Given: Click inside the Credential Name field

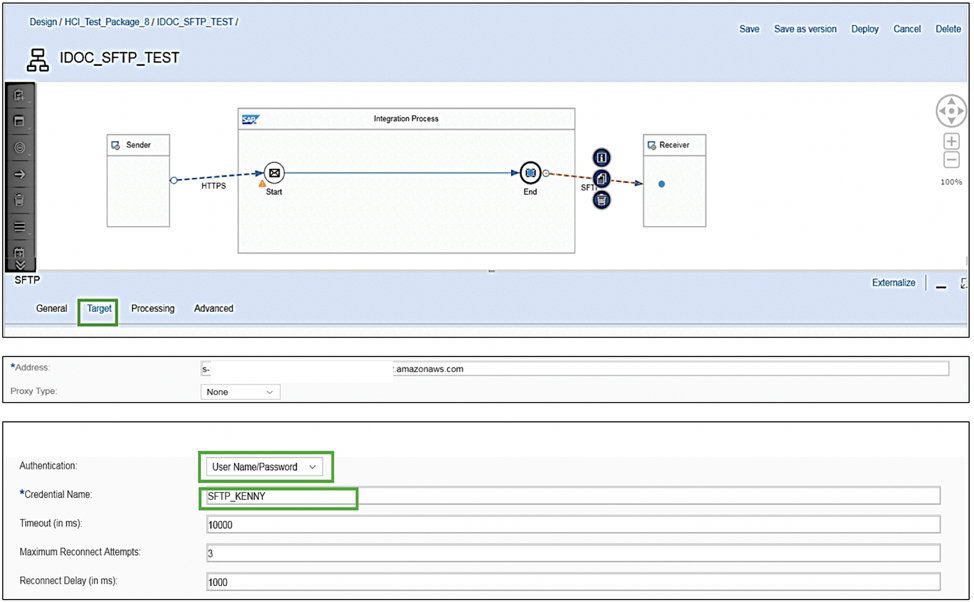Looking at the screenshot, I should [x=500, y=496].
